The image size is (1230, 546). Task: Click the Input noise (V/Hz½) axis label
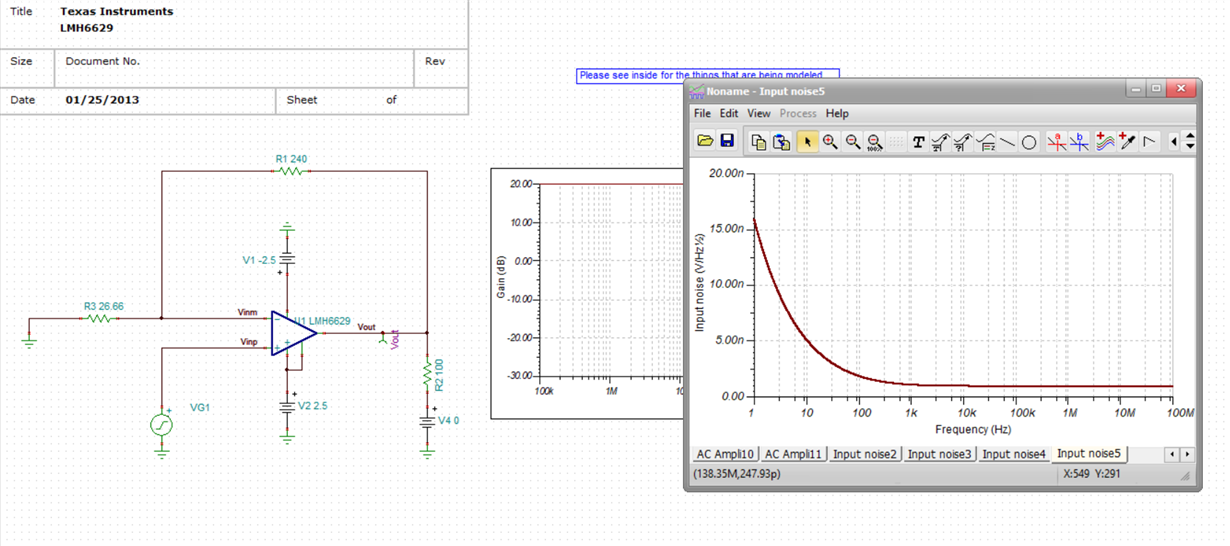[701, 284]
